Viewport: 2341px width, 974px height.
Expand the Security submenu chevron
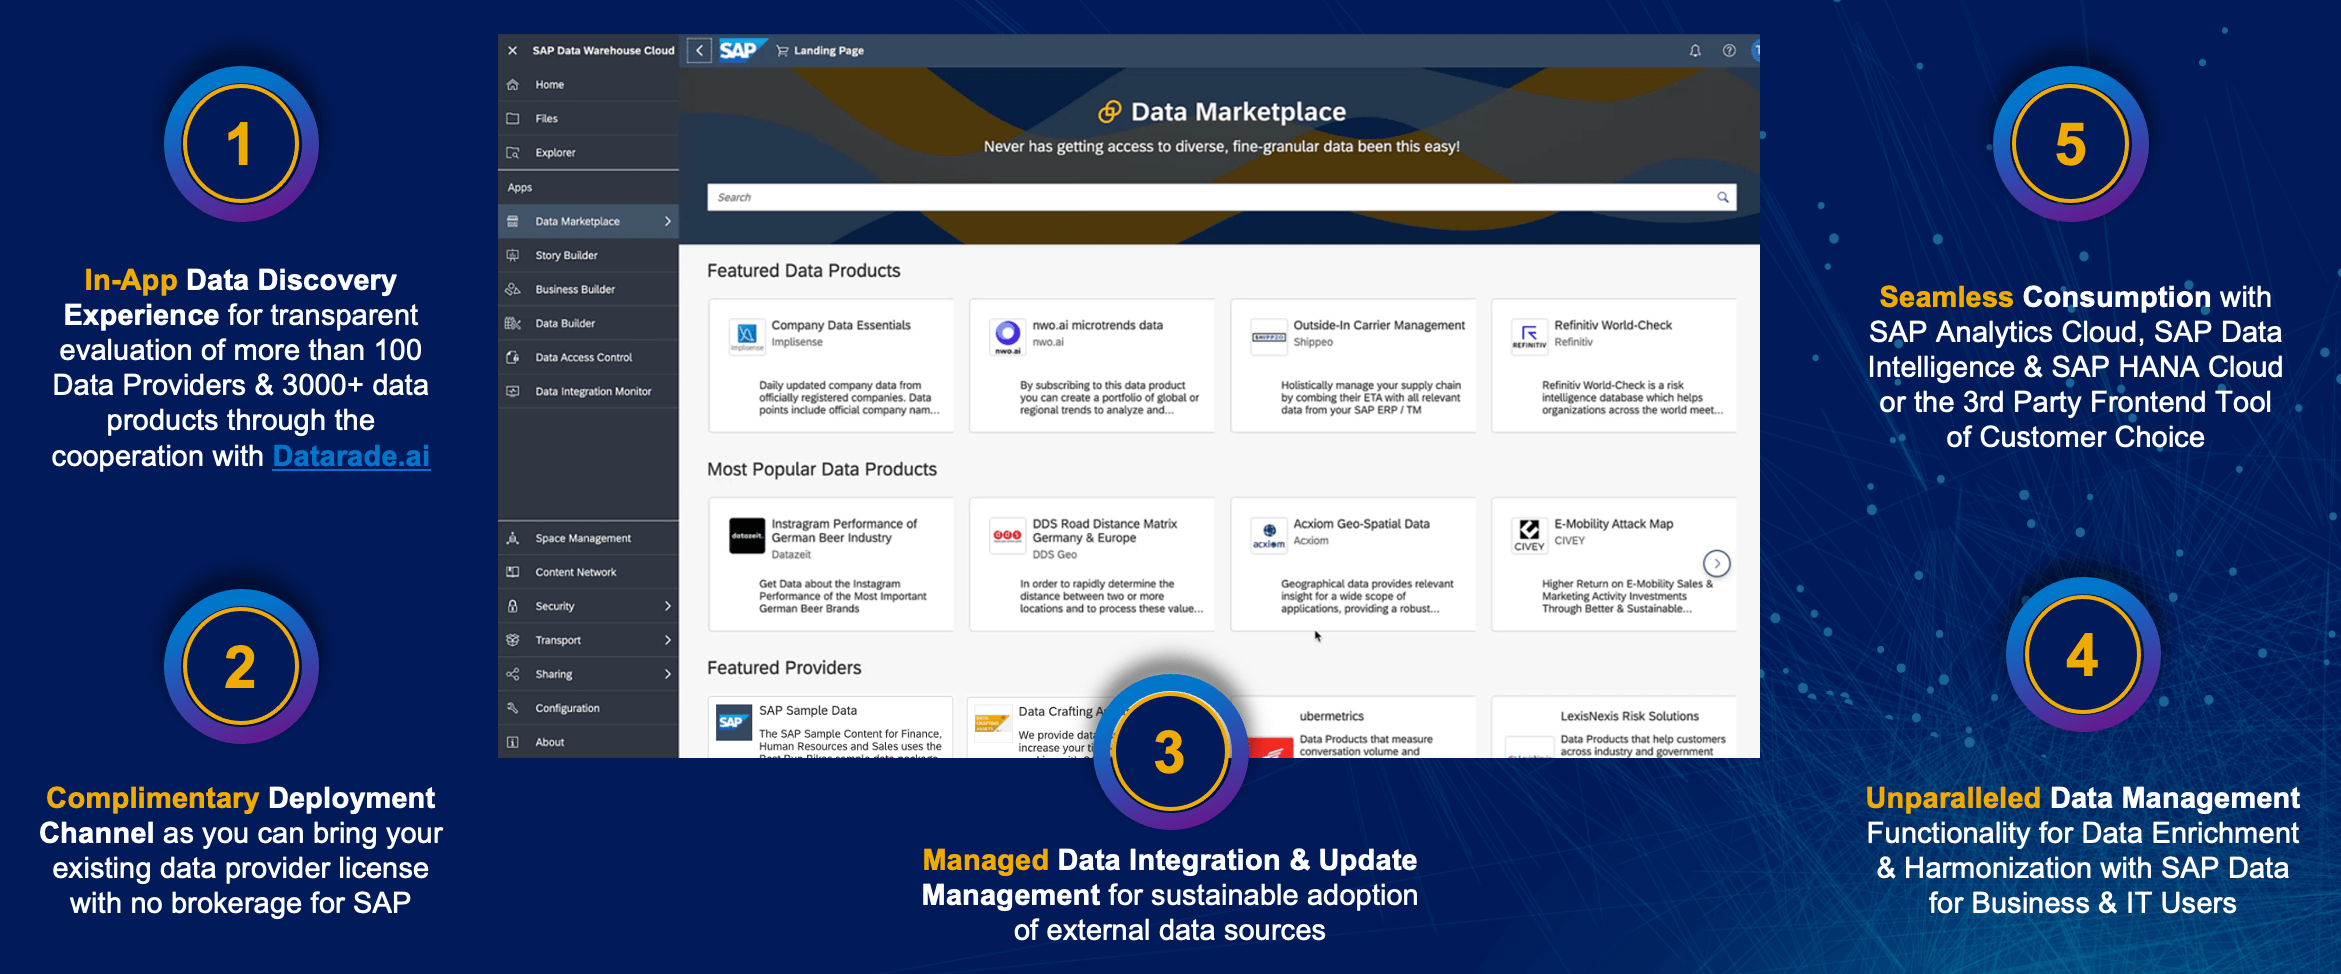pyautogui.click(x=668, y=607)
